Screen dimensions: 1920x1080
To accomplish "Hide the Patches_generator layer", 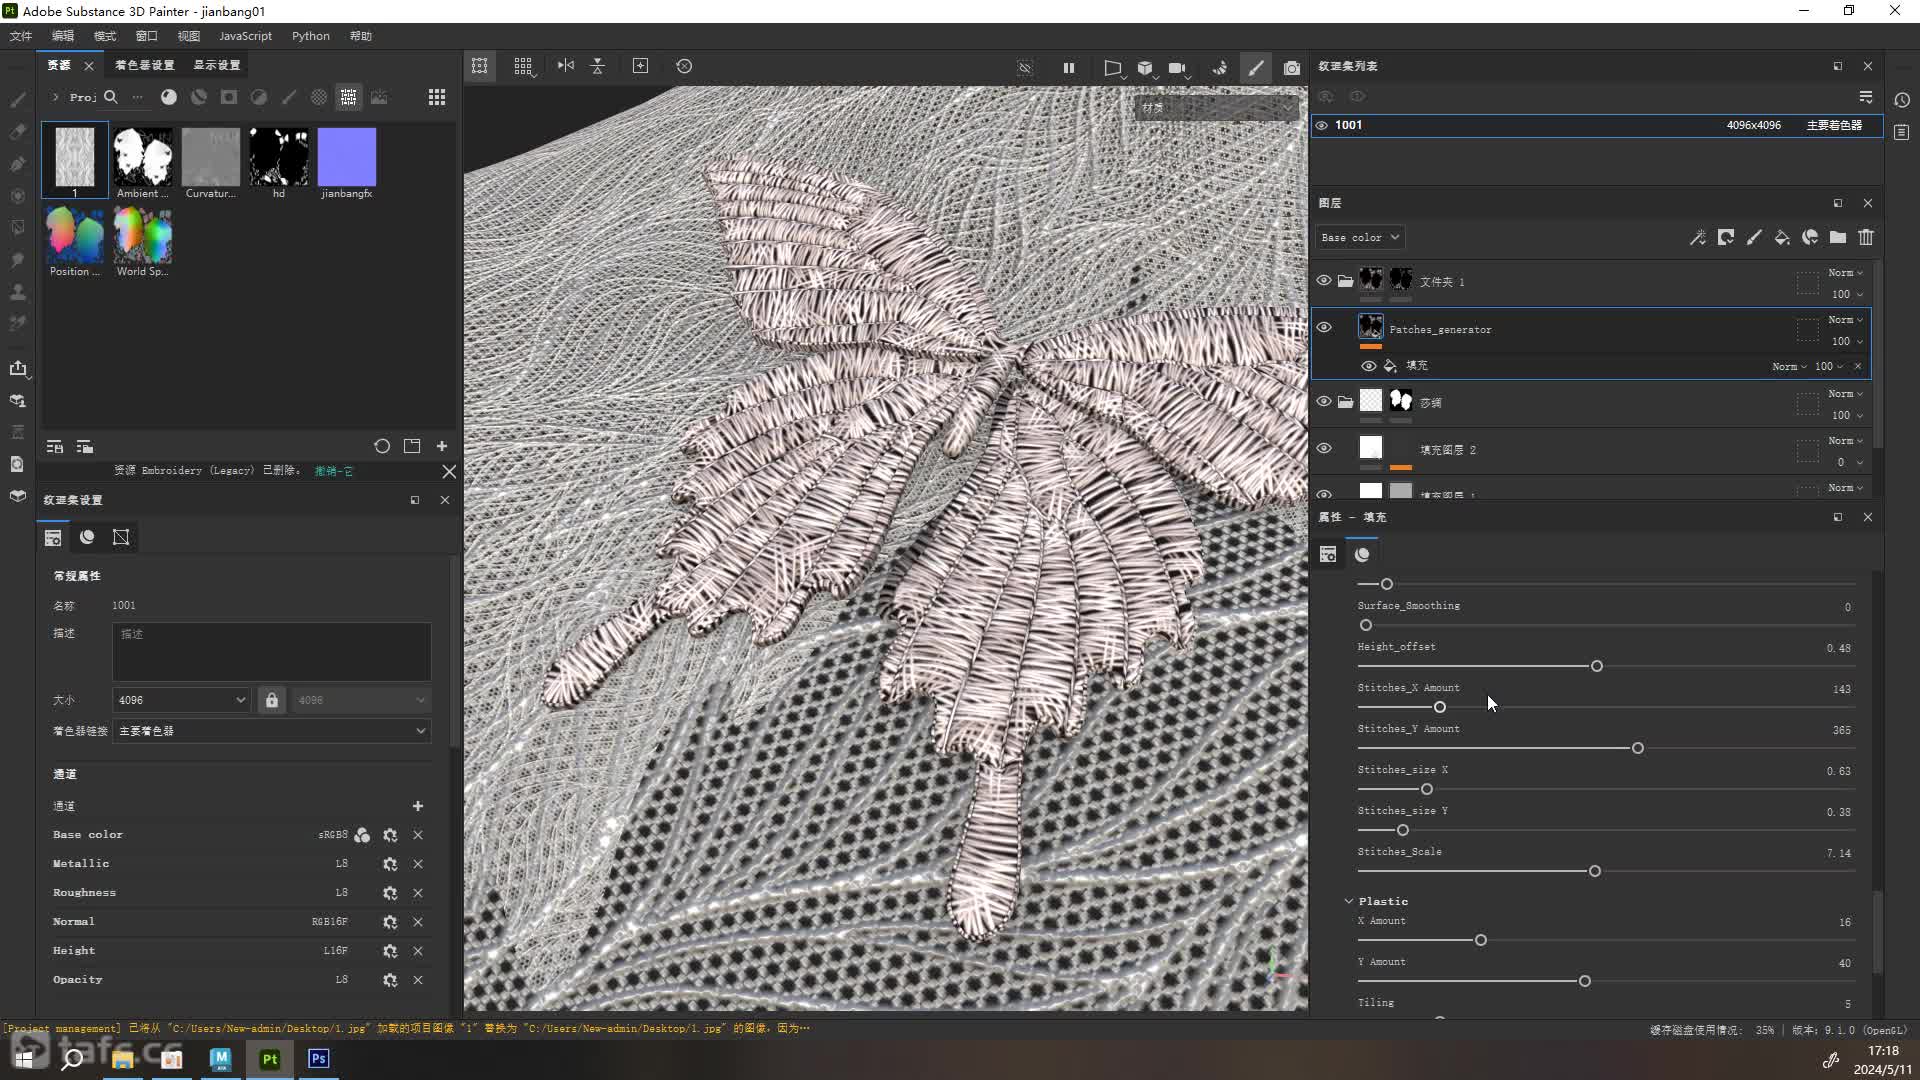I will 1324,328.
